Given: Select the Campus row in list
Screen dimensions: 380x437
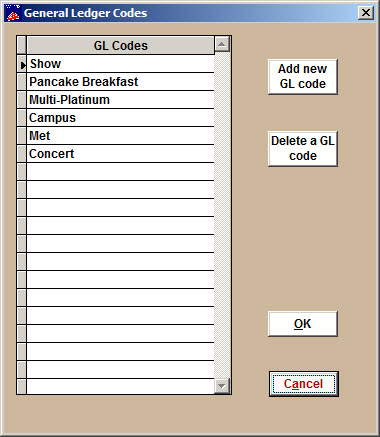Looking at the screenshot, I should pyautogui.click(x=120, y=118).
